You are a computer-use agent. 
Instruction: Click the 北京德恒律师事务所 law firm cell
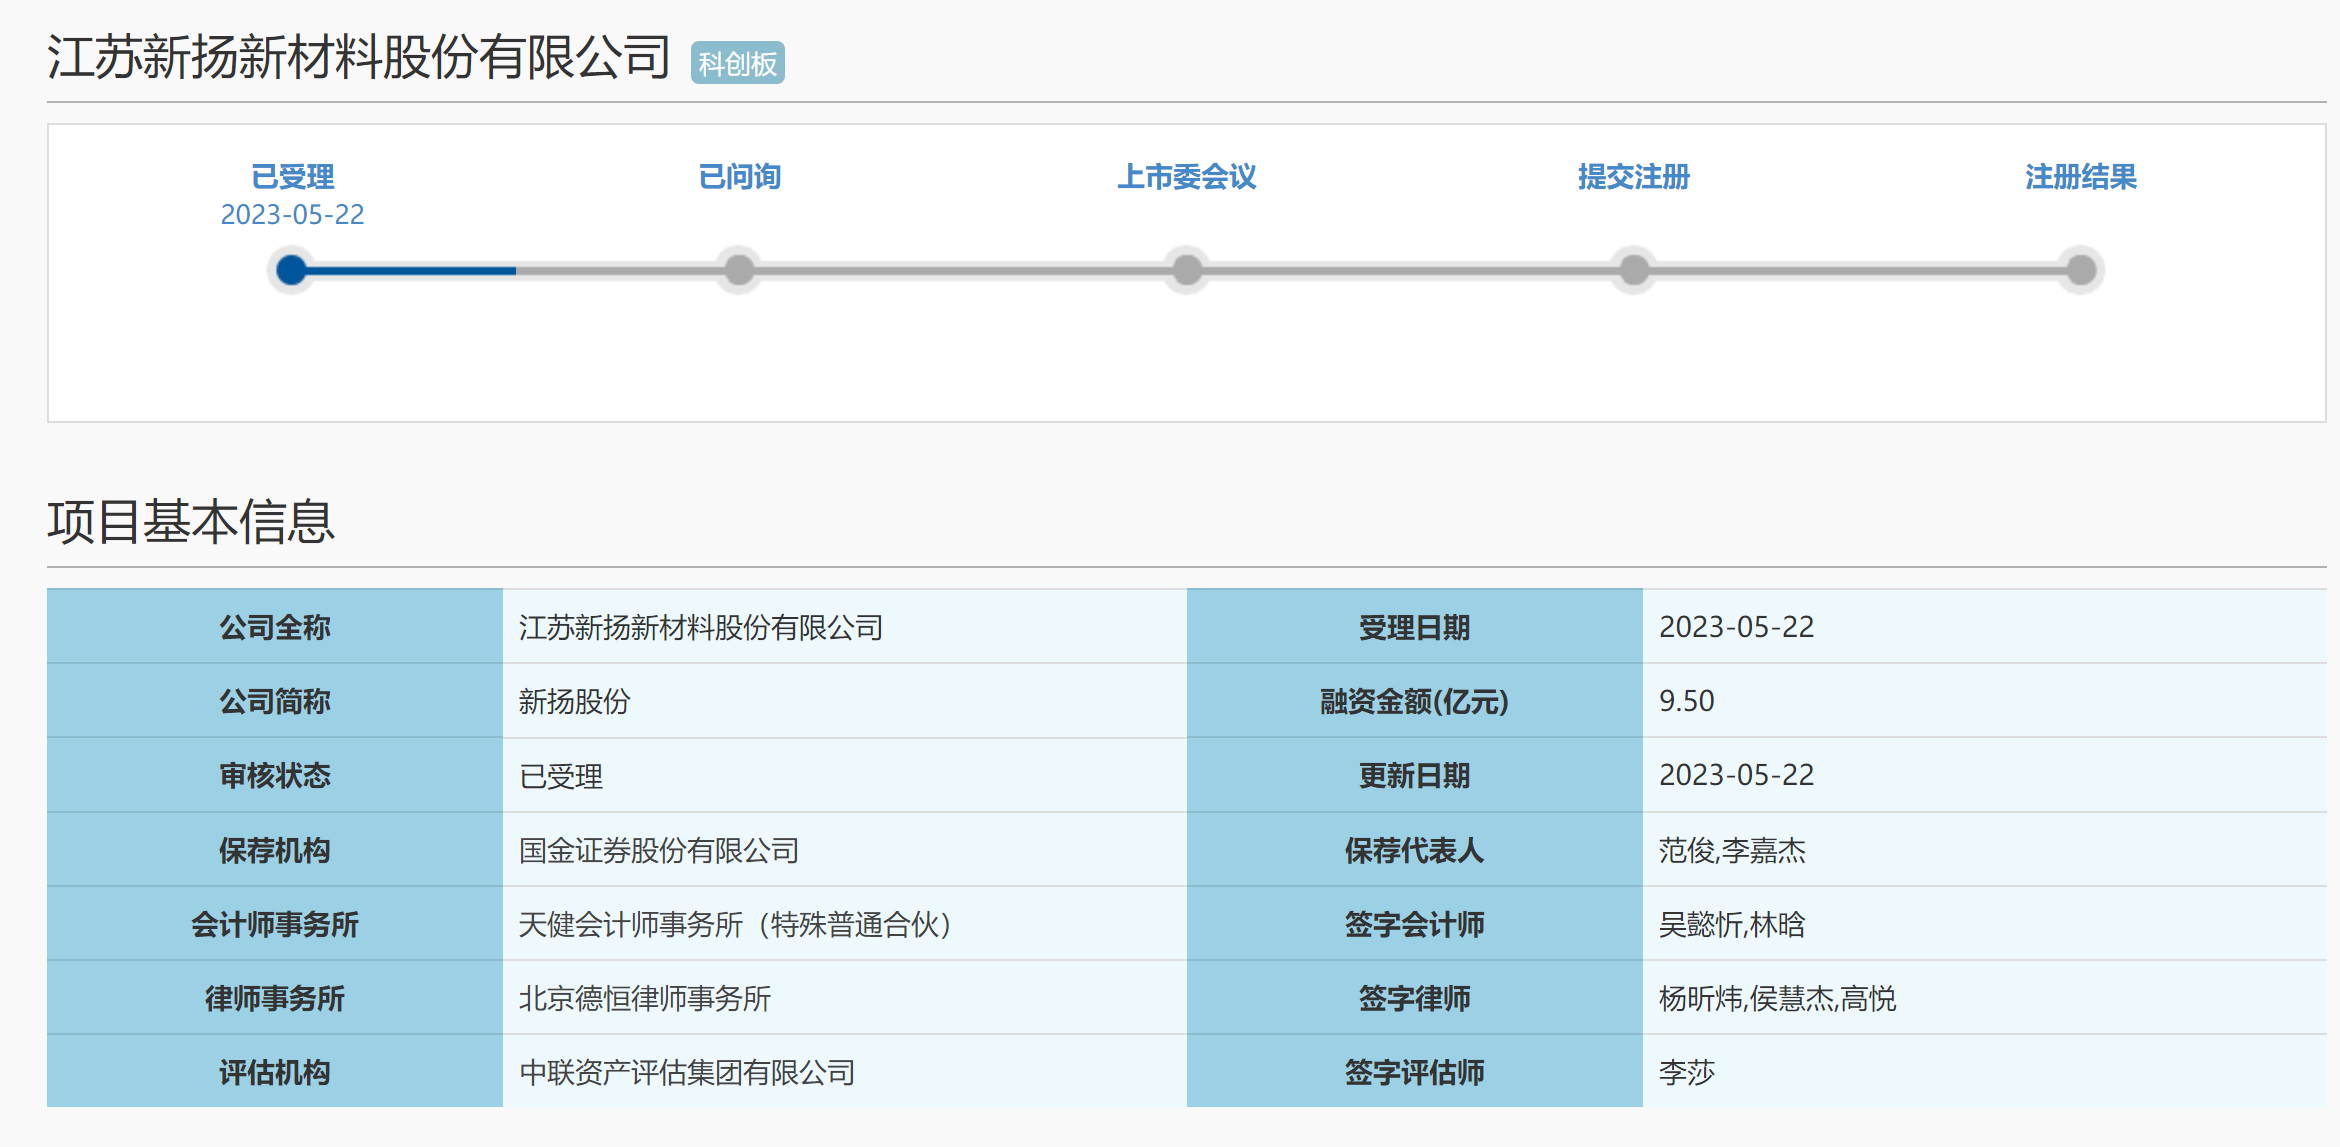(x=645, y=998)
